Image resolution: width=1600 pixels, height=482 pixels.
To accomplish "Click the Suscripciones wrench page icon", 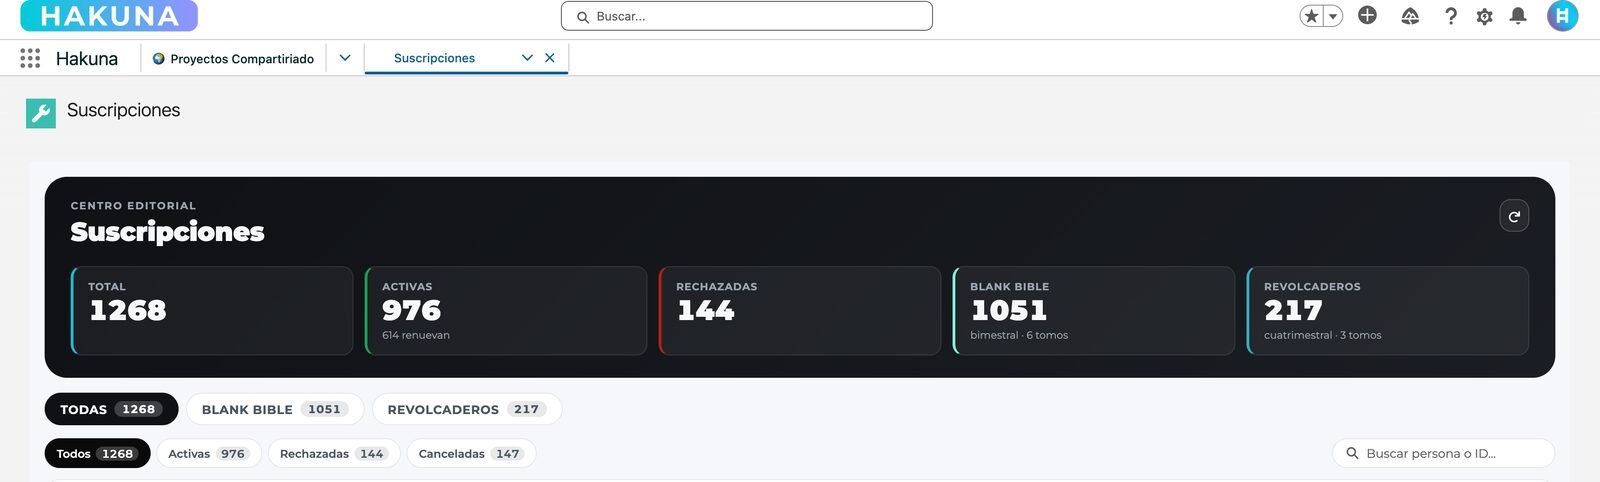I will pyautogui.click(x=41, y=113).
